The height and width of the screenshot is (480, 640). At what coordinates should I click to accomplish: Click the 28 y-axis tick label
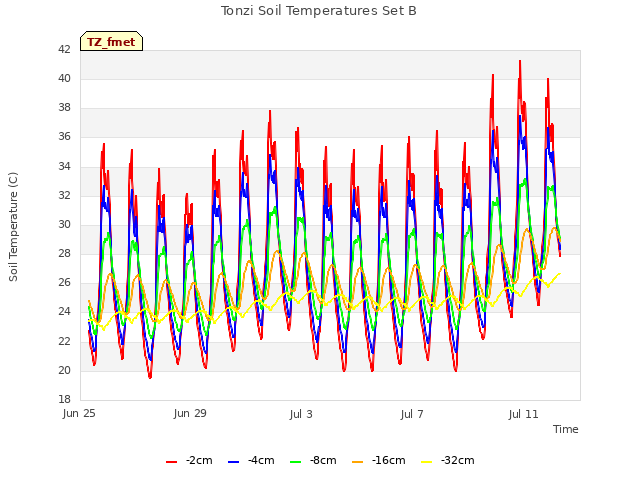pyautogui.click(x=64, y=253)
